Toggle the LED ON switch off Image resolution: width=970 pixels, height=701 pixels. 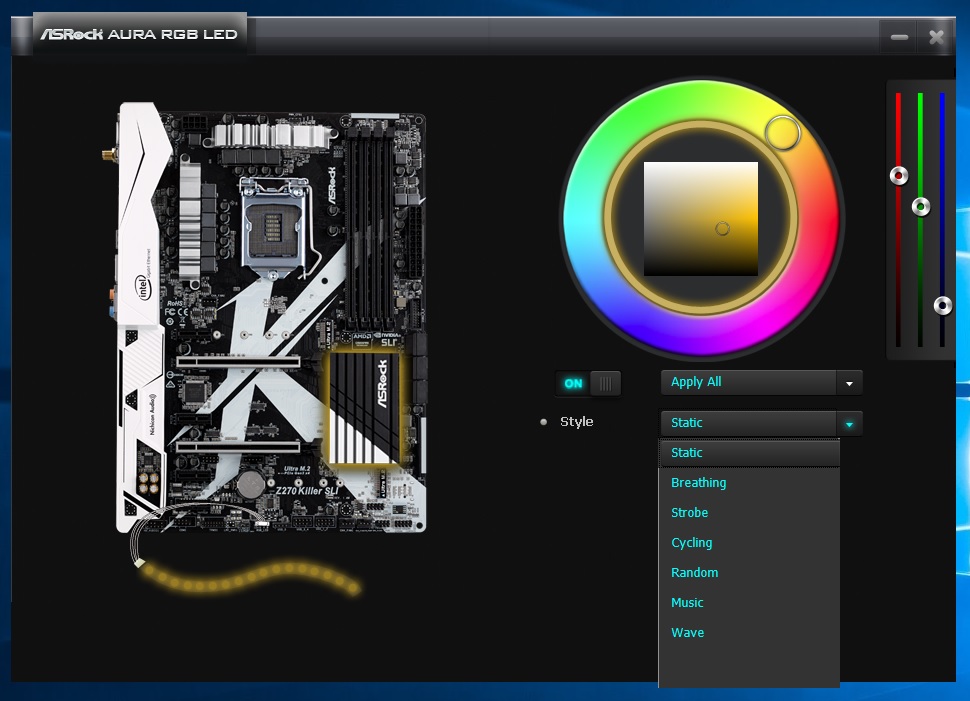pyautogui.click(x=588, y=384)
